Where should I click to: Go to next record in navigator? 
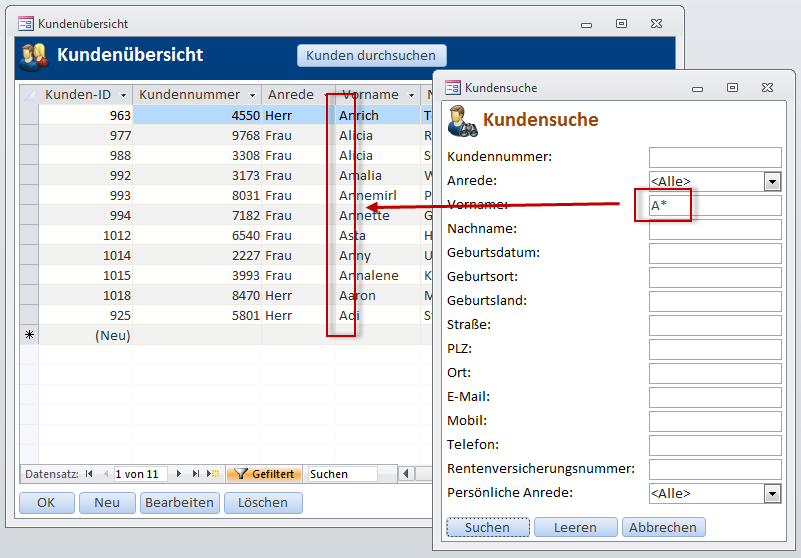tap(180, 474)
